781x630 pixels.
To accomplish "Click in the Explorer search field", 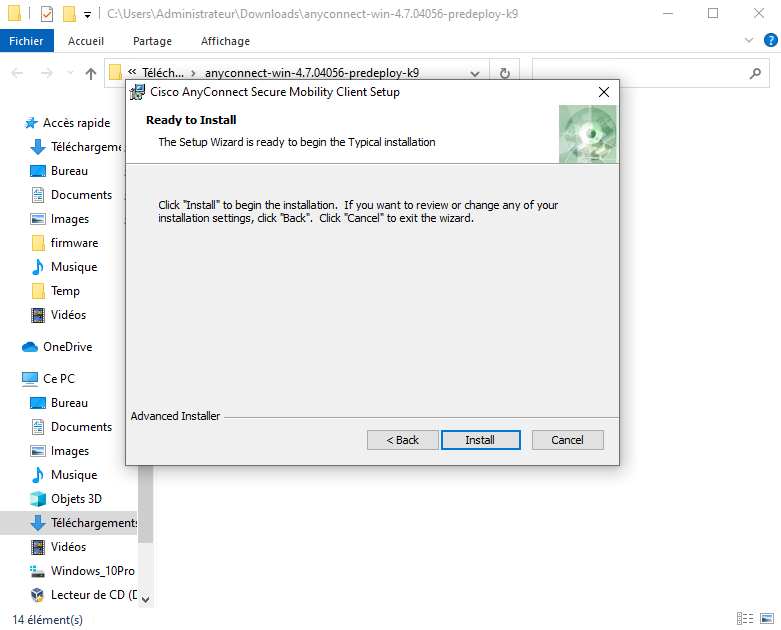I will pyautogui.click(x=640, y=73).
